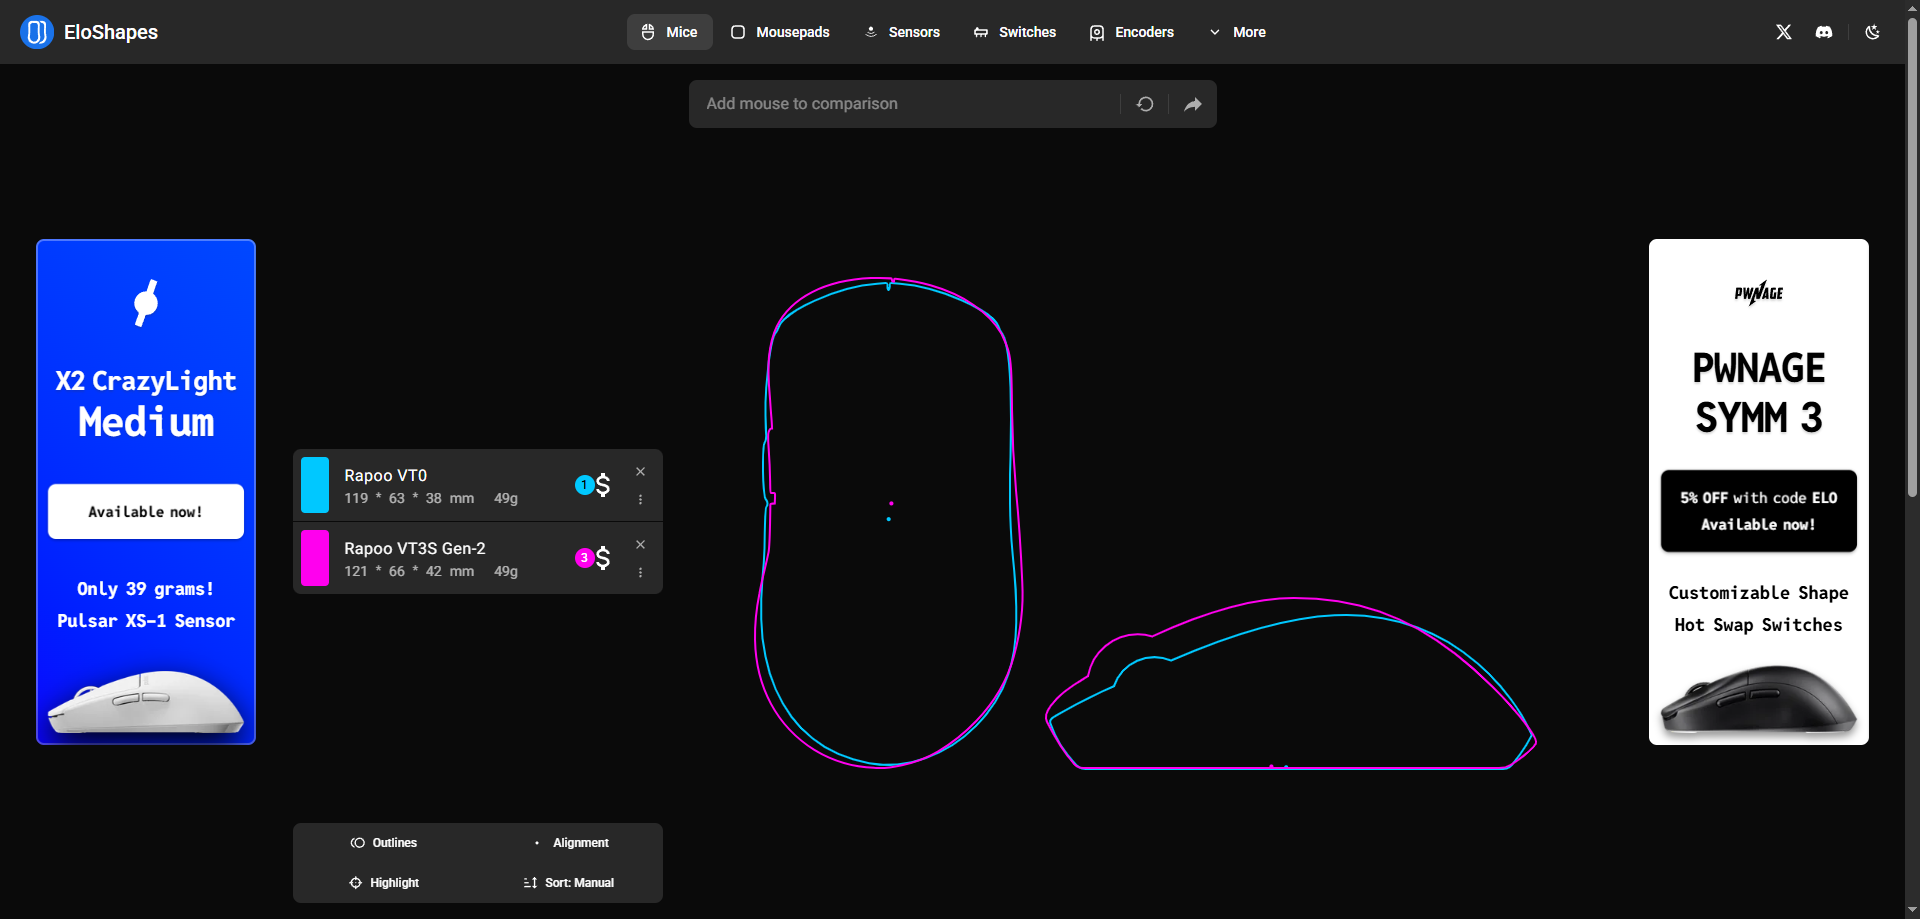Open the Encoders tab
This screenshot has width=1920, height=919.
1132,32
